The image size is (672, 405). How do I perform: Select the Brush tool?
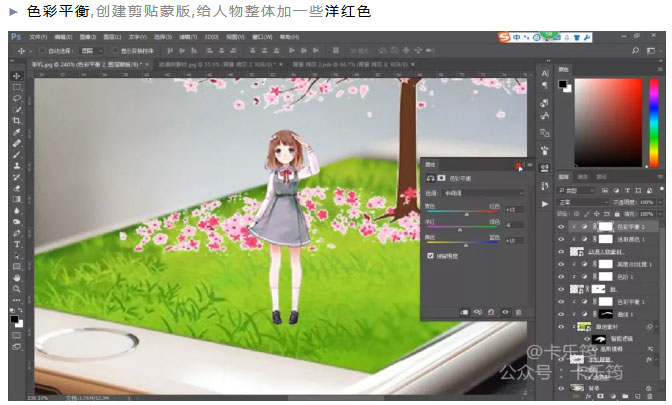pos(17,154)
